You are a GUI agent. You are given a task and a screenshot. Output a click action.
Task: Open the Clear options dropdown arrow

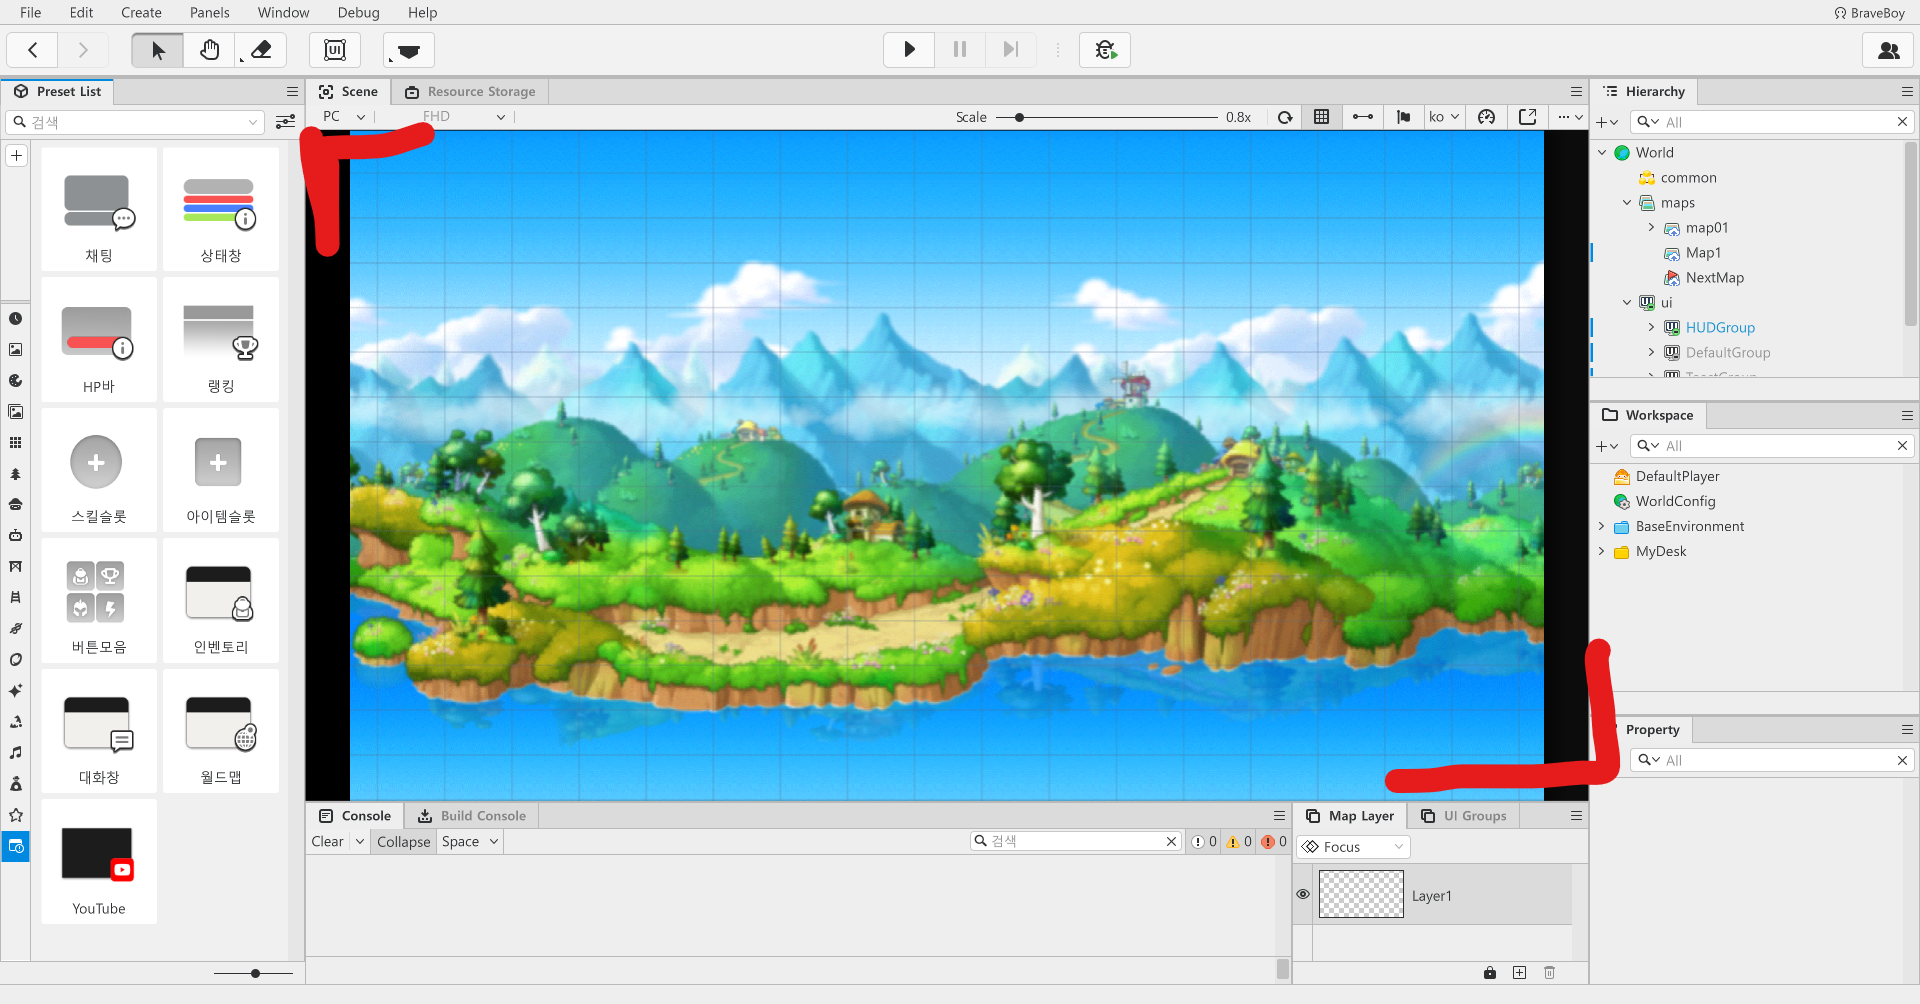(x=360, y=842)
